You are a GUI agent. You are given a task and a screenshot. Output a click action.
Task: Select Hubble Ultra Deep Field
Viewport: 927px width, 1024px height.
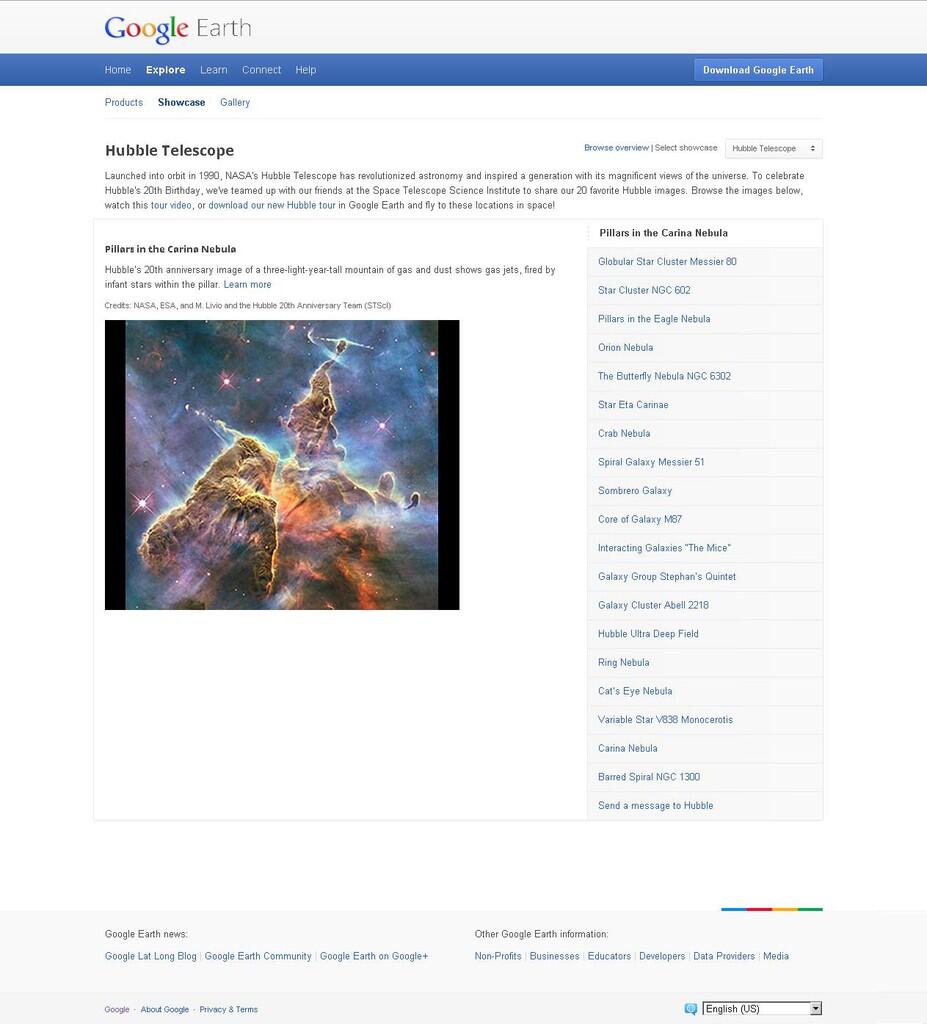705,634
